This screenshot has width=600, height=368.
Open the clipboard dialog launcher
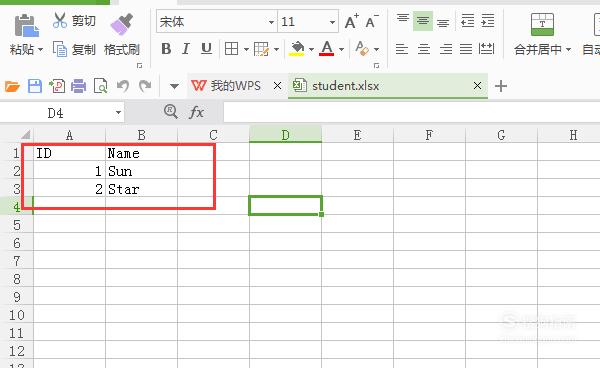click(140, 66)
